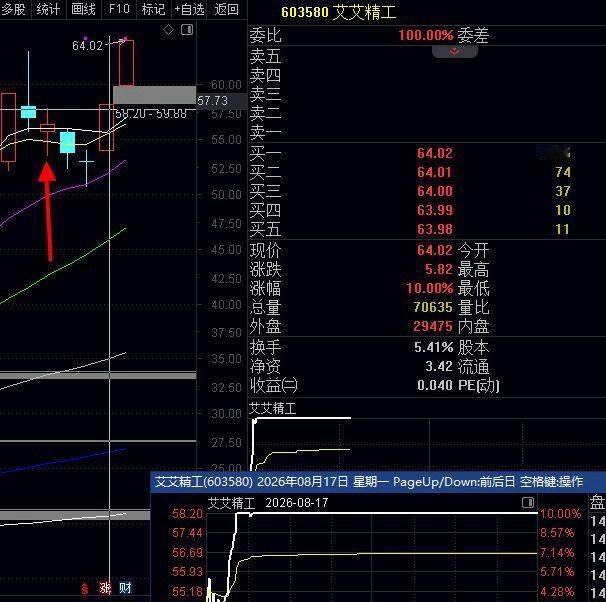Click the 换手 5.41% value
Viewport: 606px width, 602px height.
(434, 347)
